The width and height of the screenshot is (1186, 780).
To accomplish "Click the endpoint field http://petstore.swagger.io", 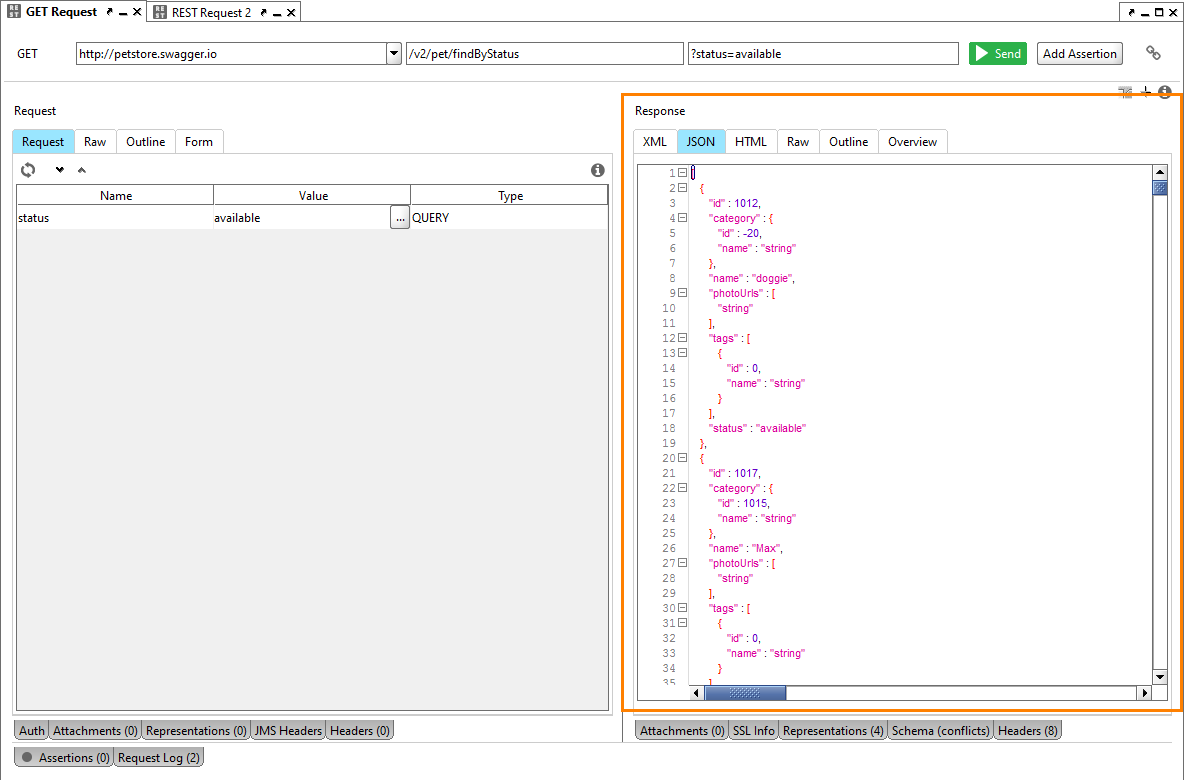I will [231, 54].
